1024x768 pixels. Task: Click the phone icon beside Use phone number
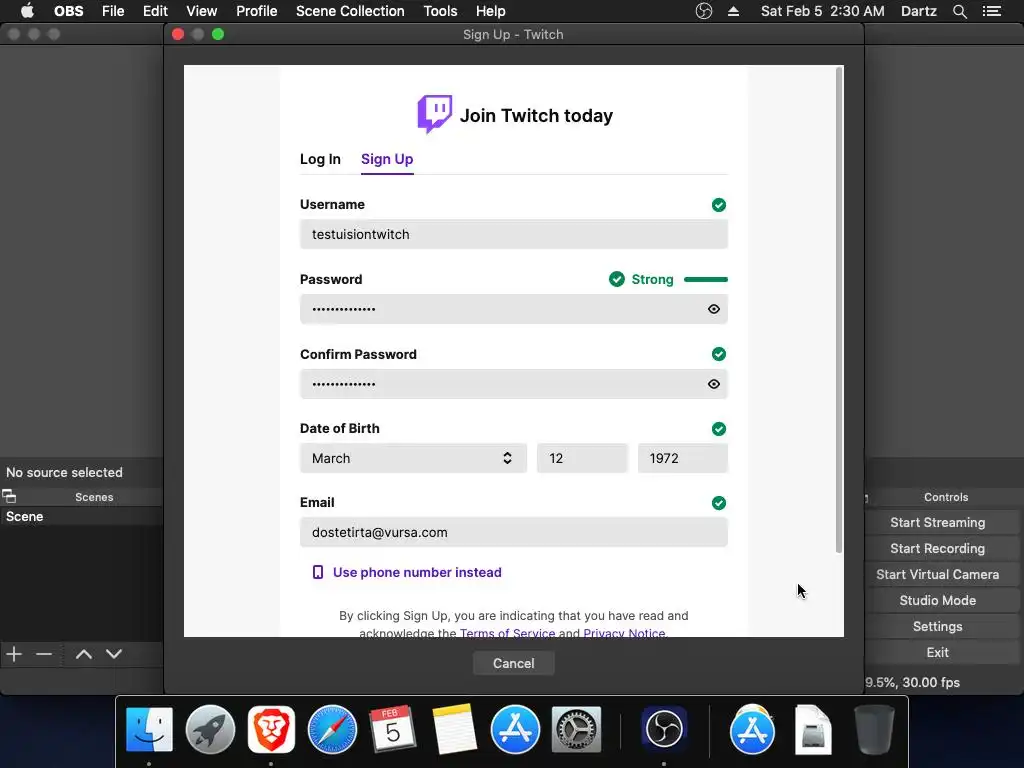[317, 572]
